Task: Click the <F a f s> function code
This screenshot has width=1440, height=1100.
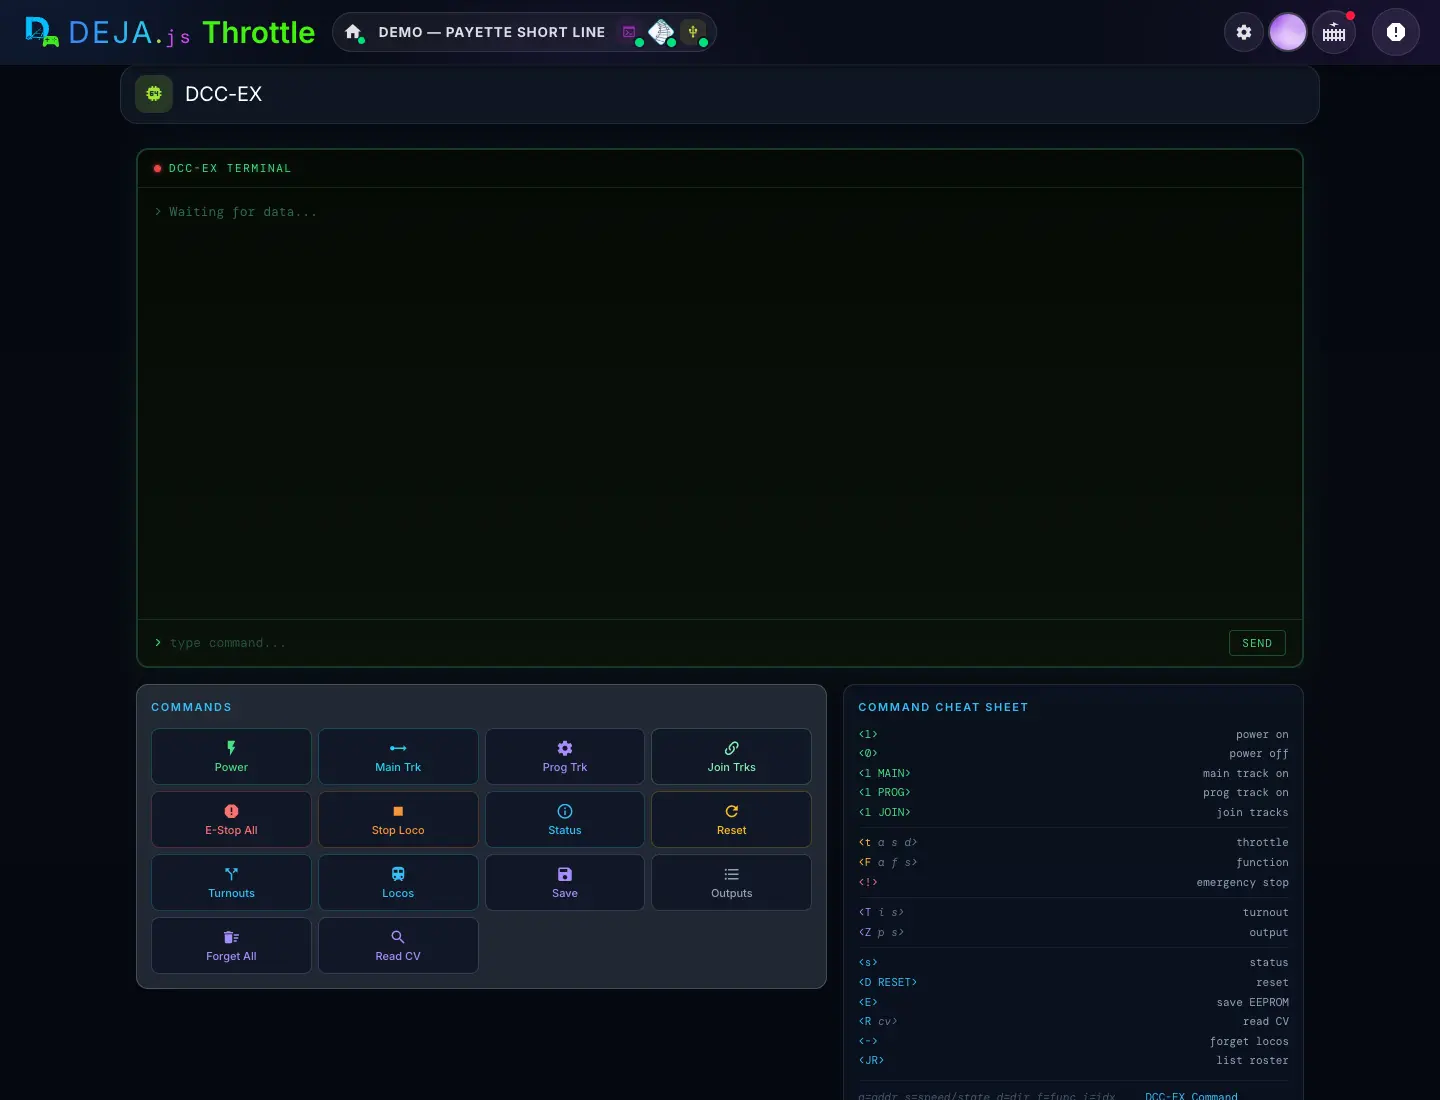Action: (x=888, y=862)
